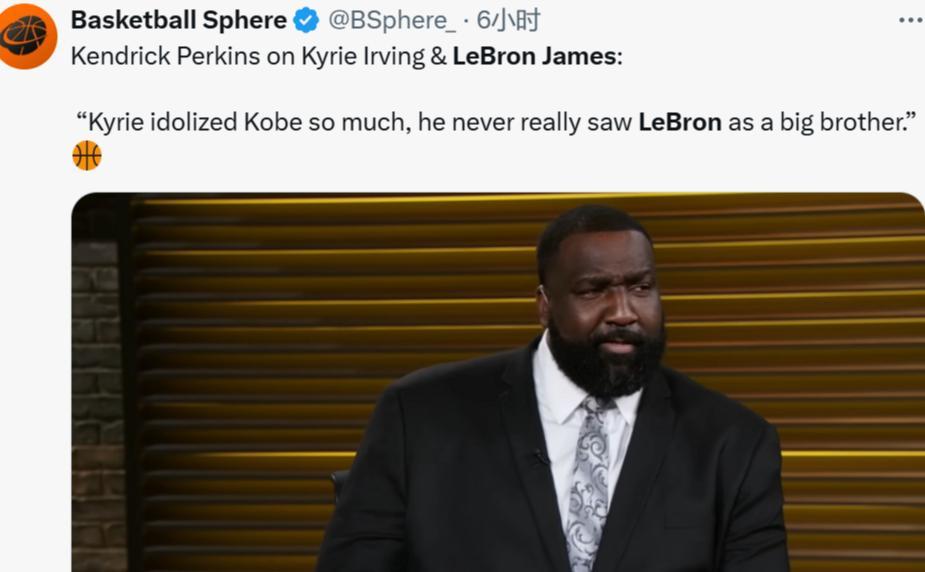Open the post via the 6小时 timestamp

508,21
